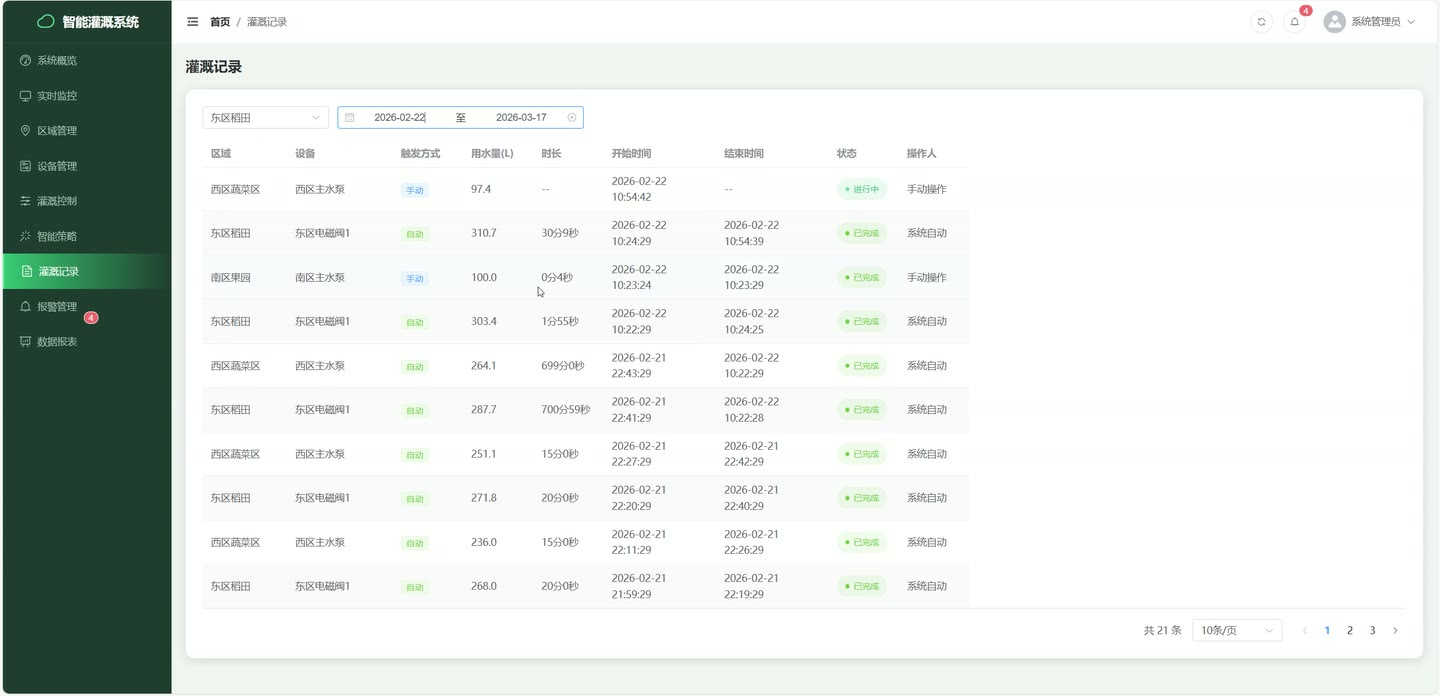Click the 首页 breadcrumb link
This screenshot has width=1440, height=696.
pos(220,21)
